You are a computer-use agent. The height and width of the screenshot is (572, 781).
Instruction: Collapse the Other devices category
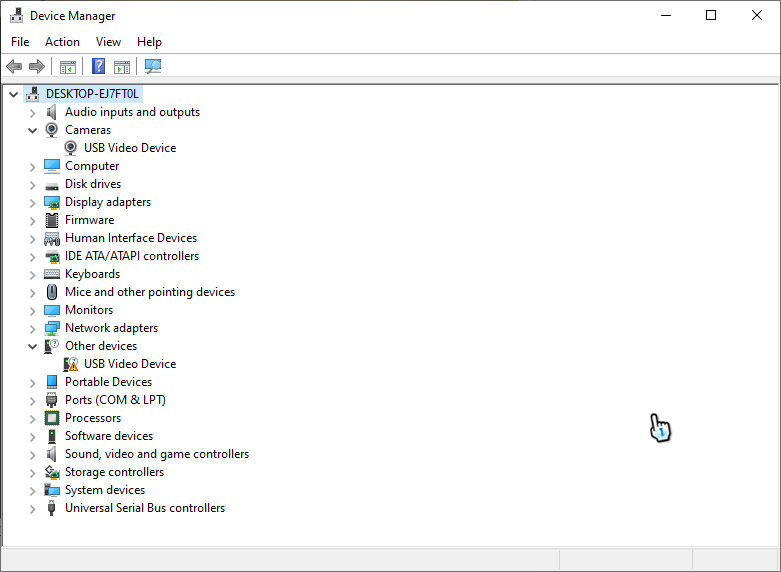(x=32, y=346)
